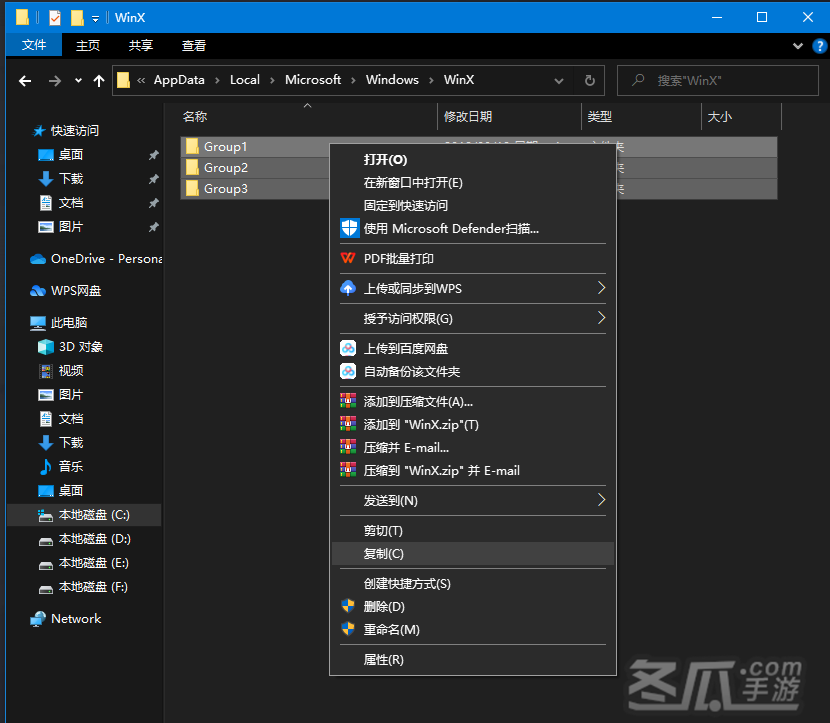This screenshot has width=830, height=723.
Task: Open the 文件 ribbon tab
Action: pyautogui.click(x=34, y=46)
